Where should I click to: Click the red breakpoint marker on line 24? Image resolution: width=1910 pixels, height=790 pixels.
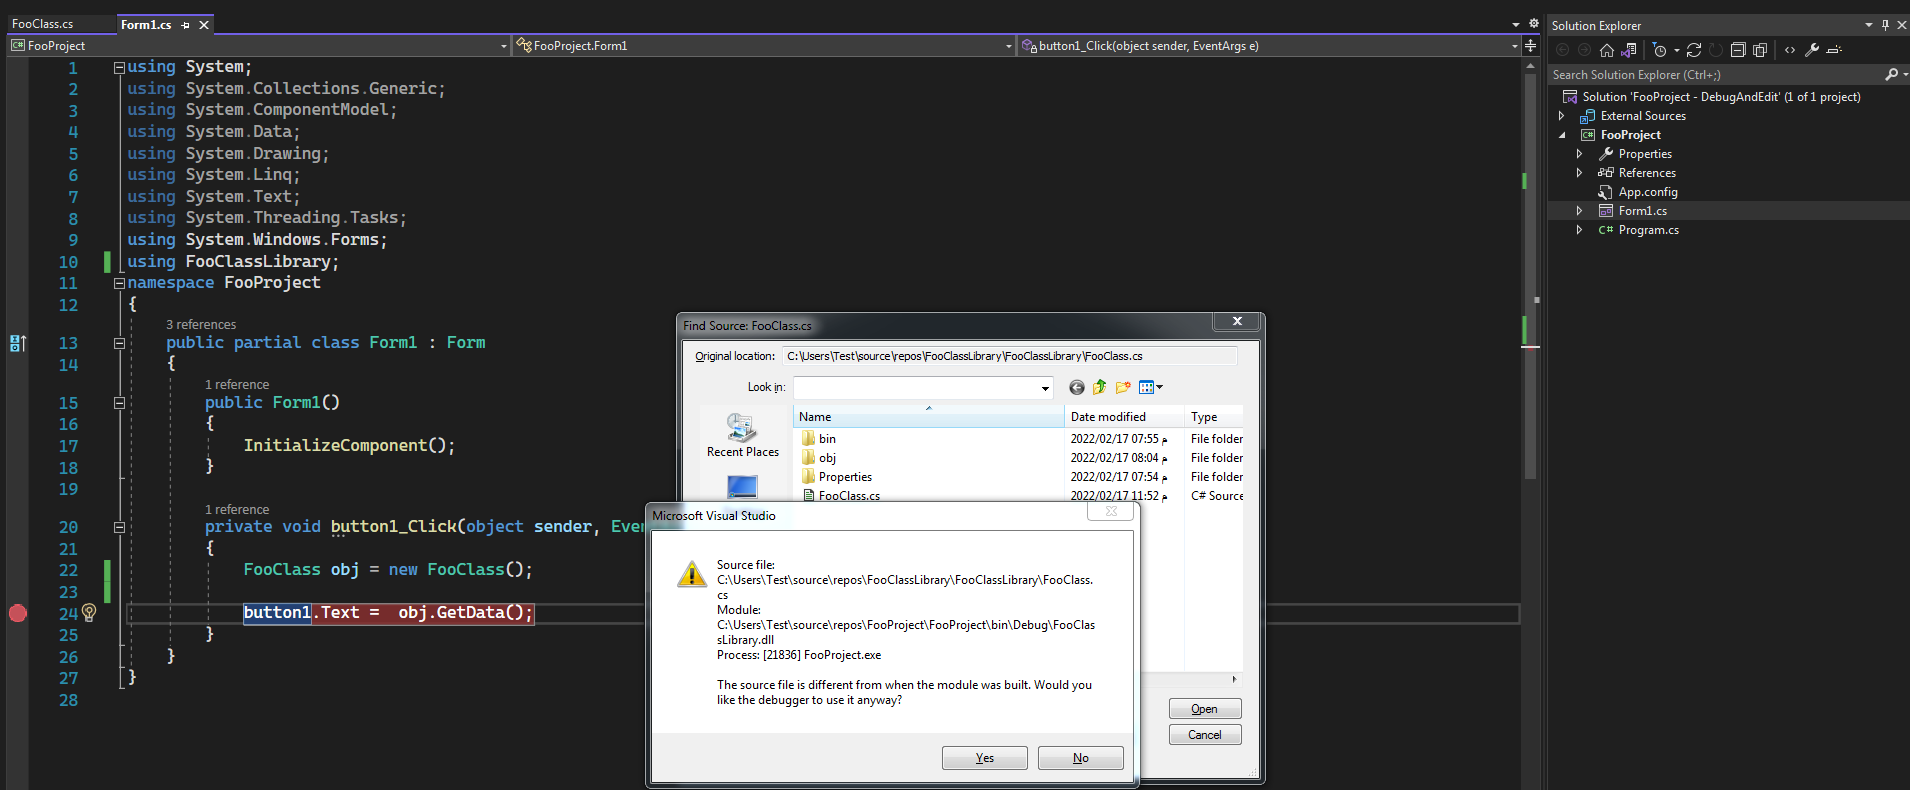tap(18, 613)
